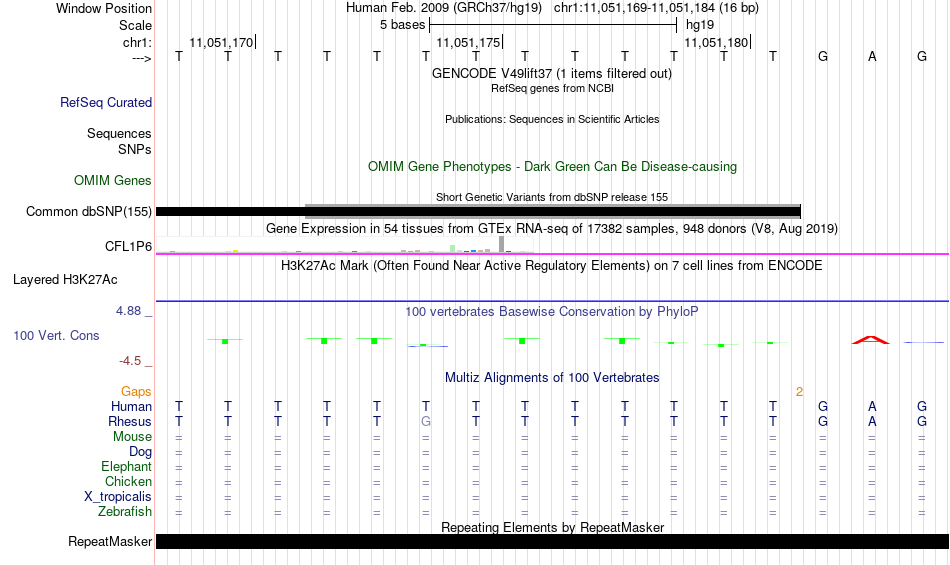Click the Common dbSNP variant bar
This screenshot has width=950, height=565.
click(479, 211)
